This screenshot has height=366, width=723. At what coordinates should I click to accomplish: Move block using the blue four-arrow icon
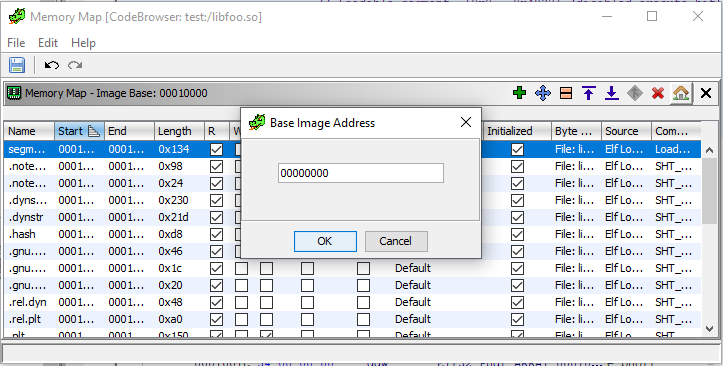pos(543,93)
